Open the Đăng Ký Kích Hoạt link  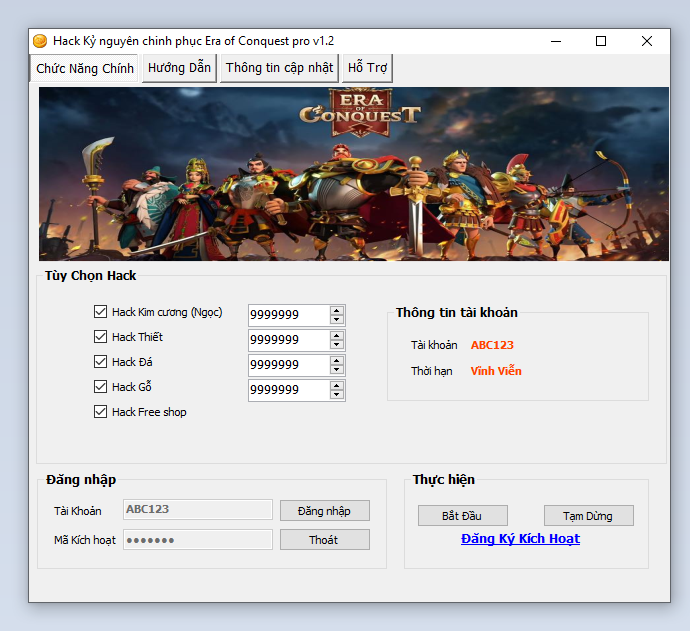pyautogui.click(x=520, y=539)
